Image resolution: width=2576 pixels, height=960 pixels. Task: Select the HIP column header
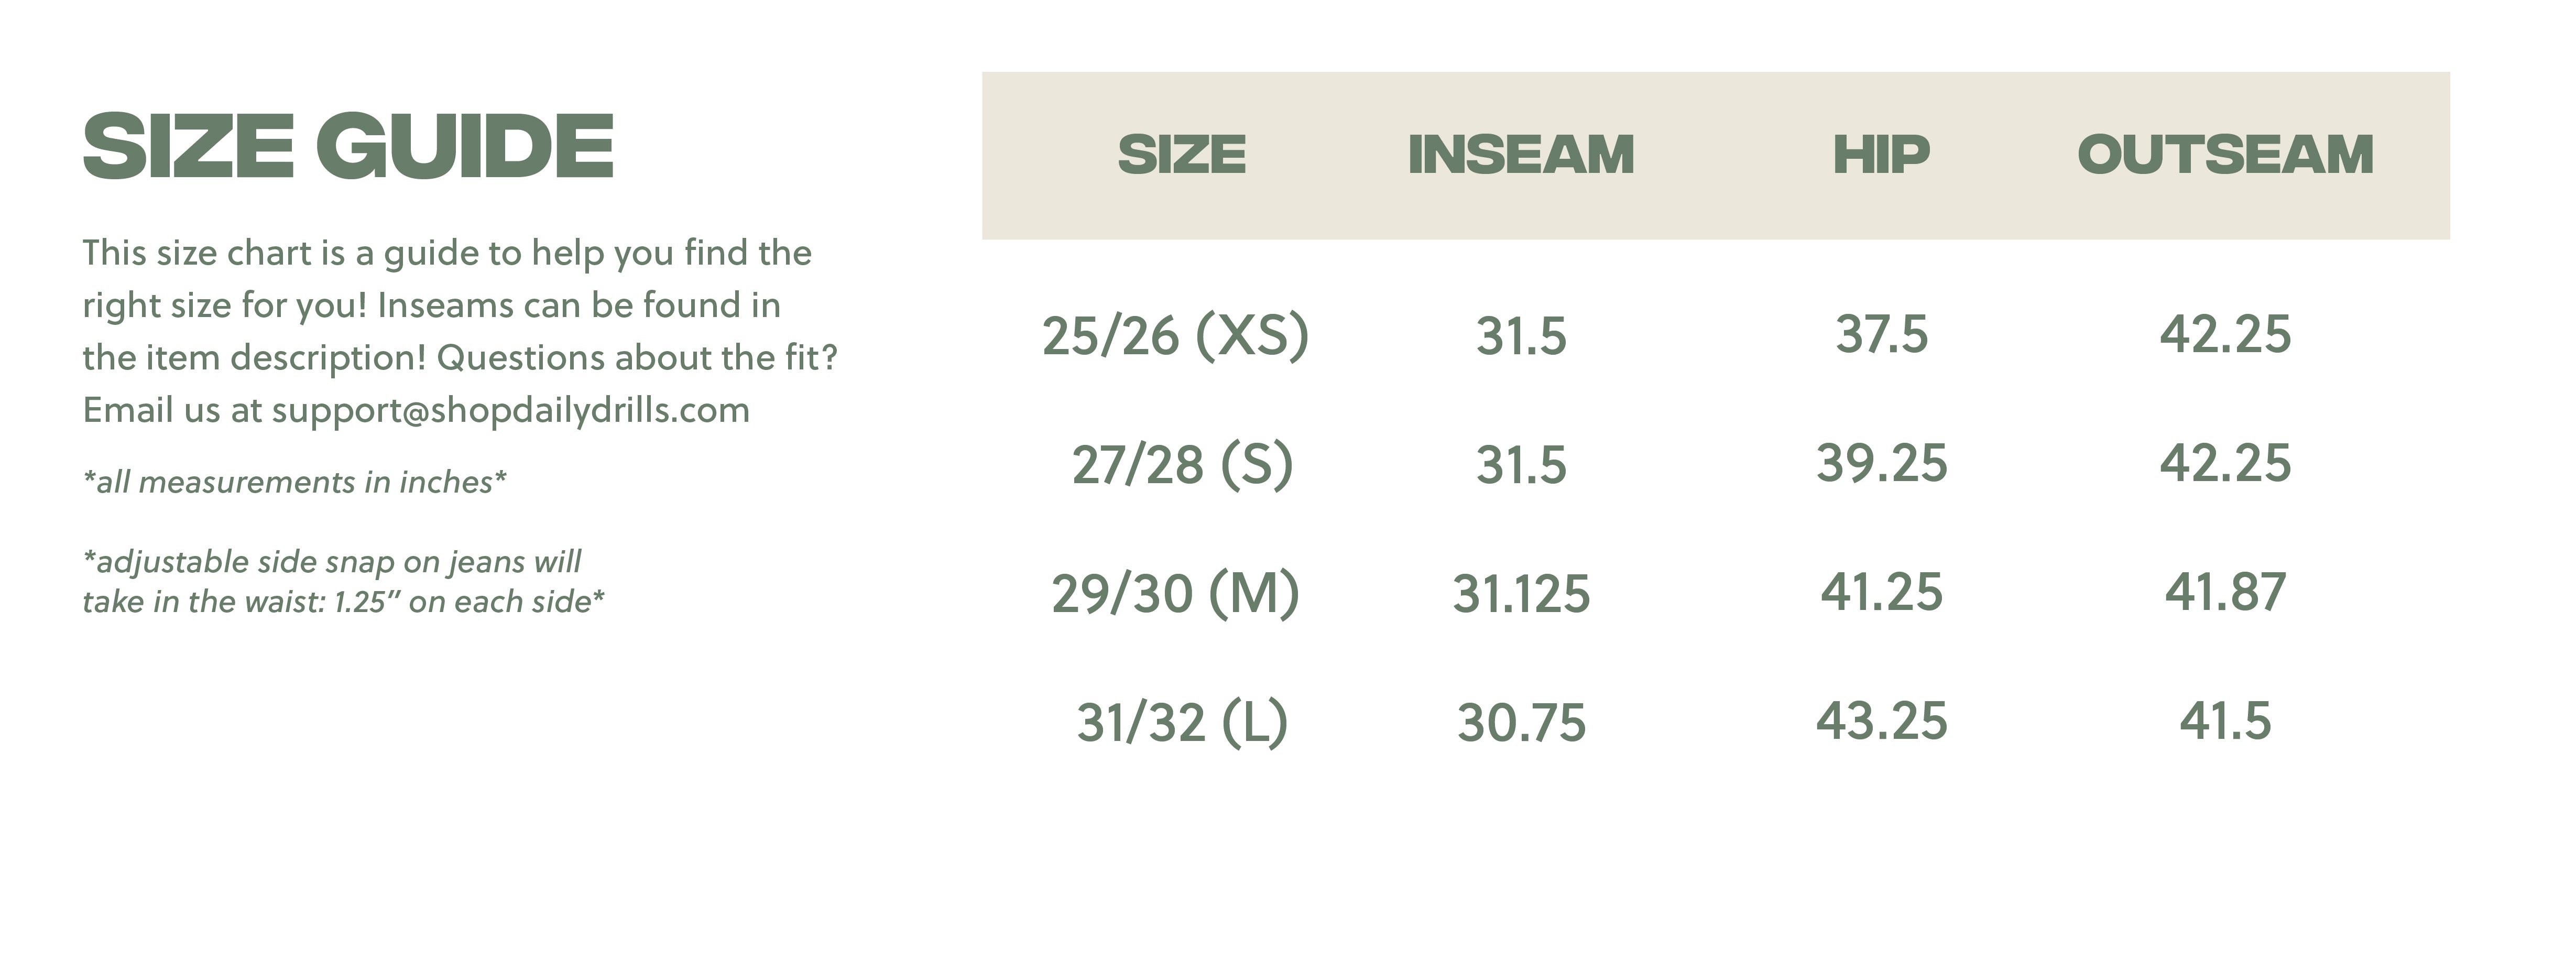click(x=1881, y=154)
